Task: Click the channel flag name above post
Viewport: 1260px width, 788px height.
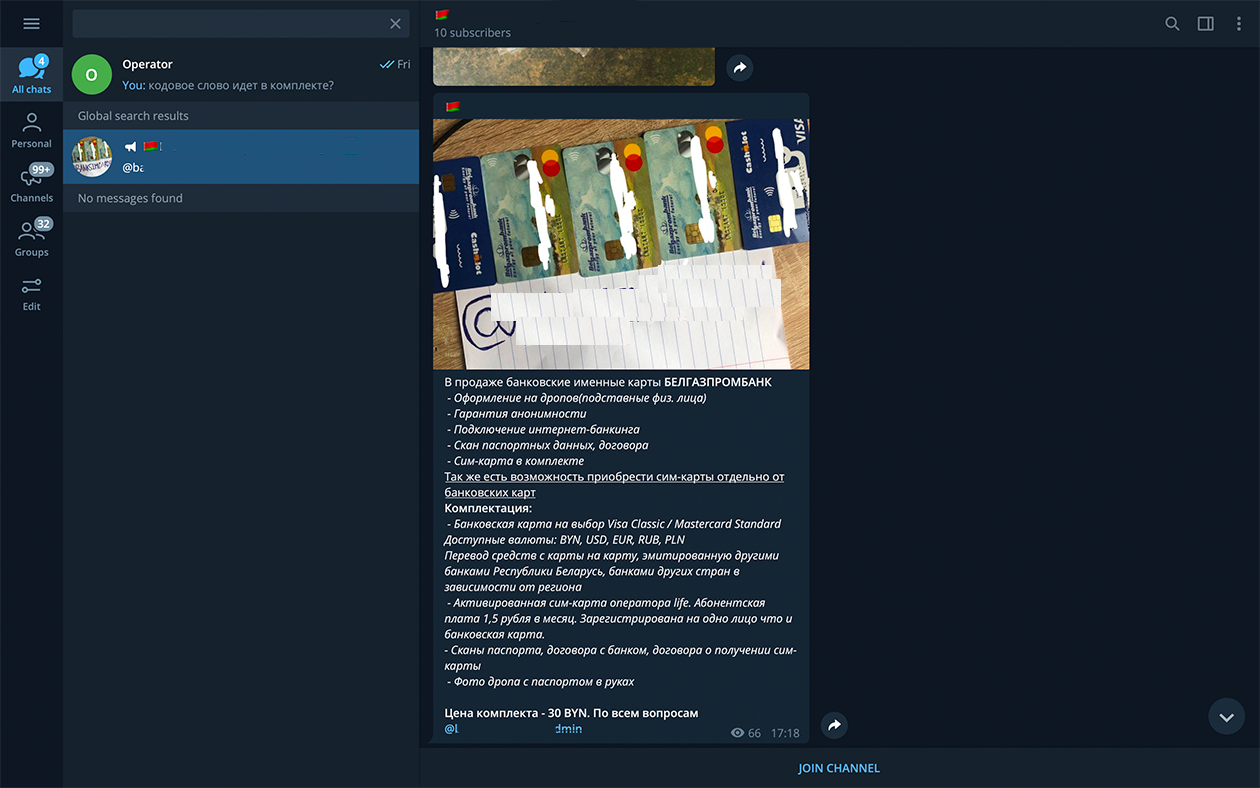Action: coord(453,106)
